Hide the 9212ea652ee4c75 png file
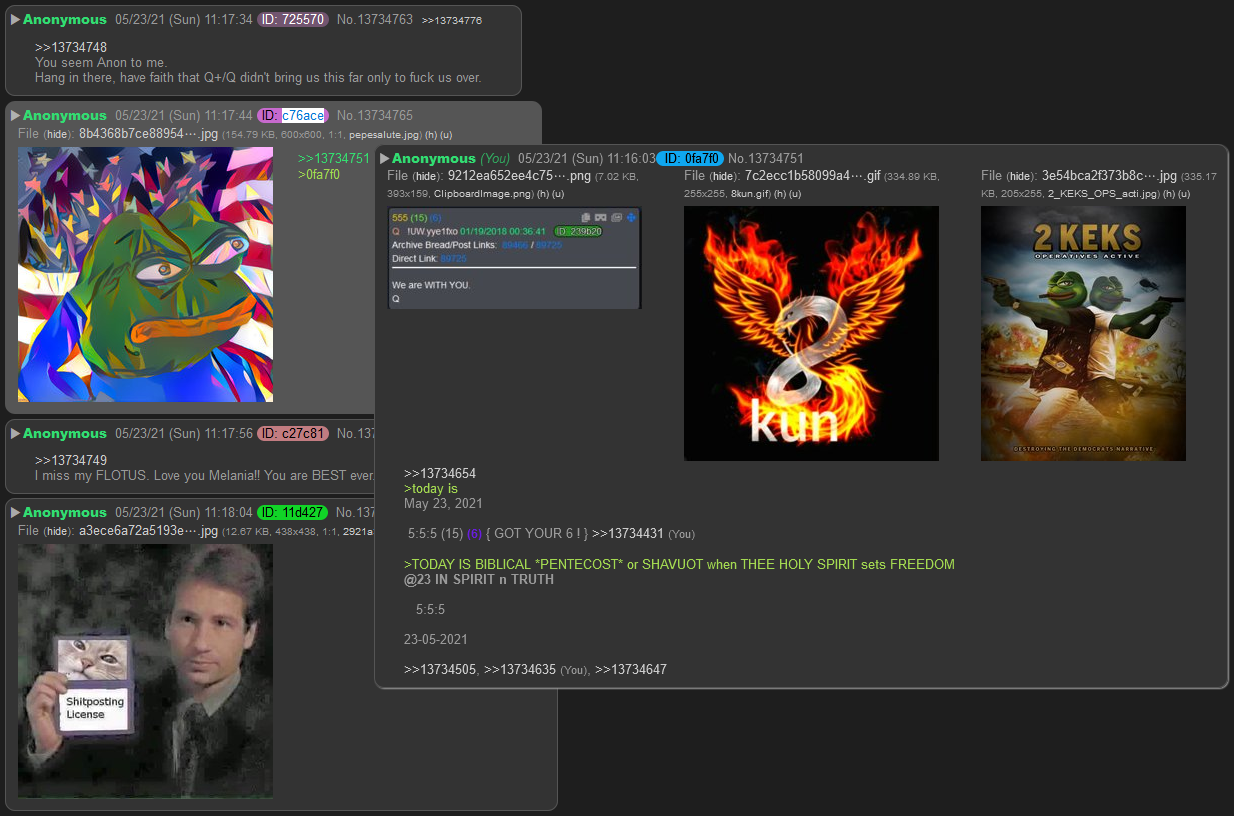The width and height of the screenshot is (1234, 816). click(428, 176)
